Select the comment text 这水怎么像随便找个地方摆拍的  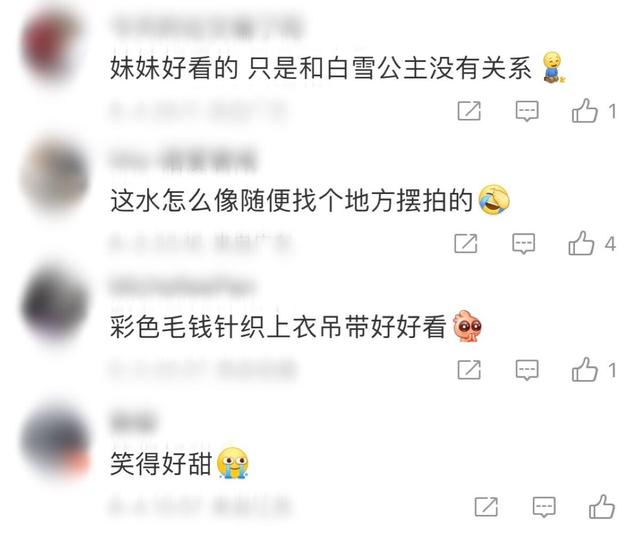pyautogui.click(x=291, y=200)
